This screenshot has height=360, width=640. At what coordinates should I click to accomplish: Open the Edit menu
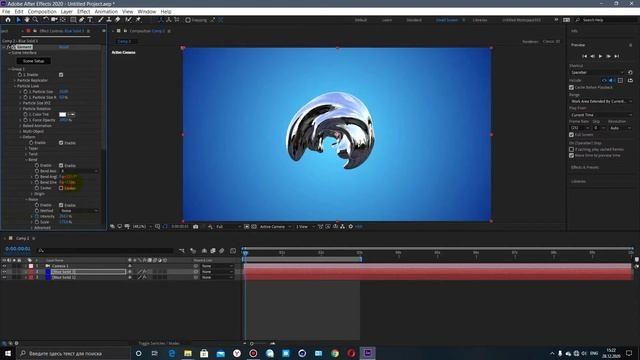[x=19, y=11]
